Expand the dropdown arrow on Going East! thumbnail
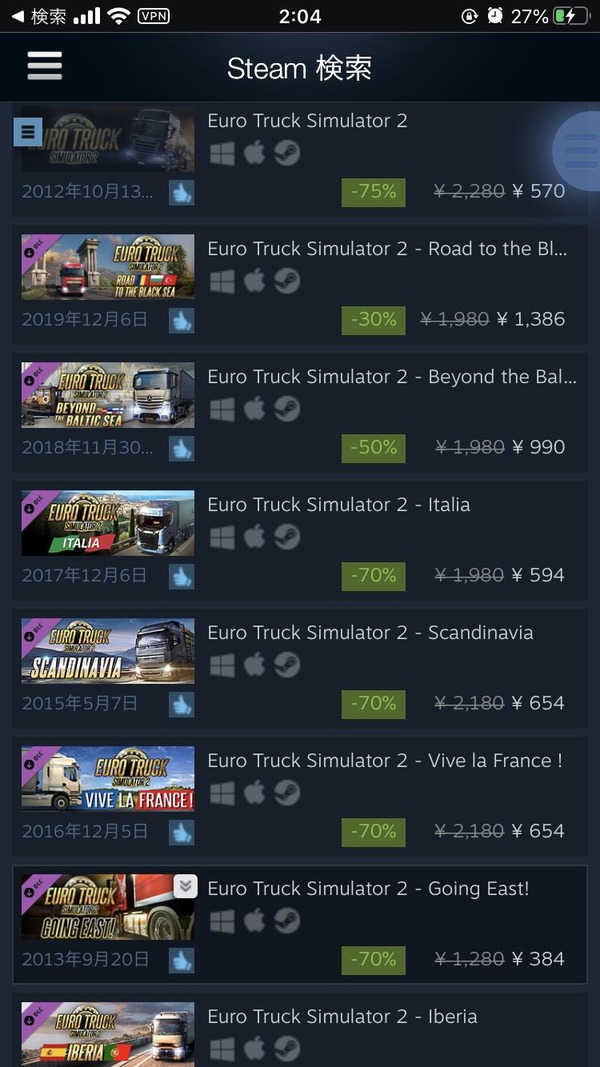Viewport: 600px width, 1067px height. [185, 886]
